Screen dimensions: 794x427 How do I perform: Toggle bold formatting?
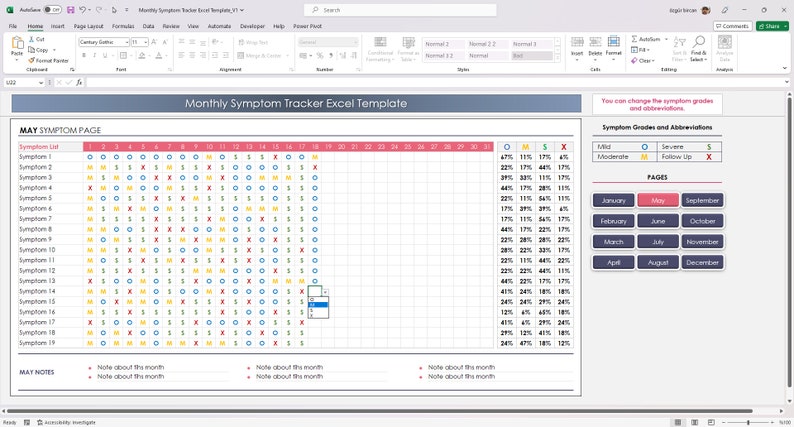(84, 55)
